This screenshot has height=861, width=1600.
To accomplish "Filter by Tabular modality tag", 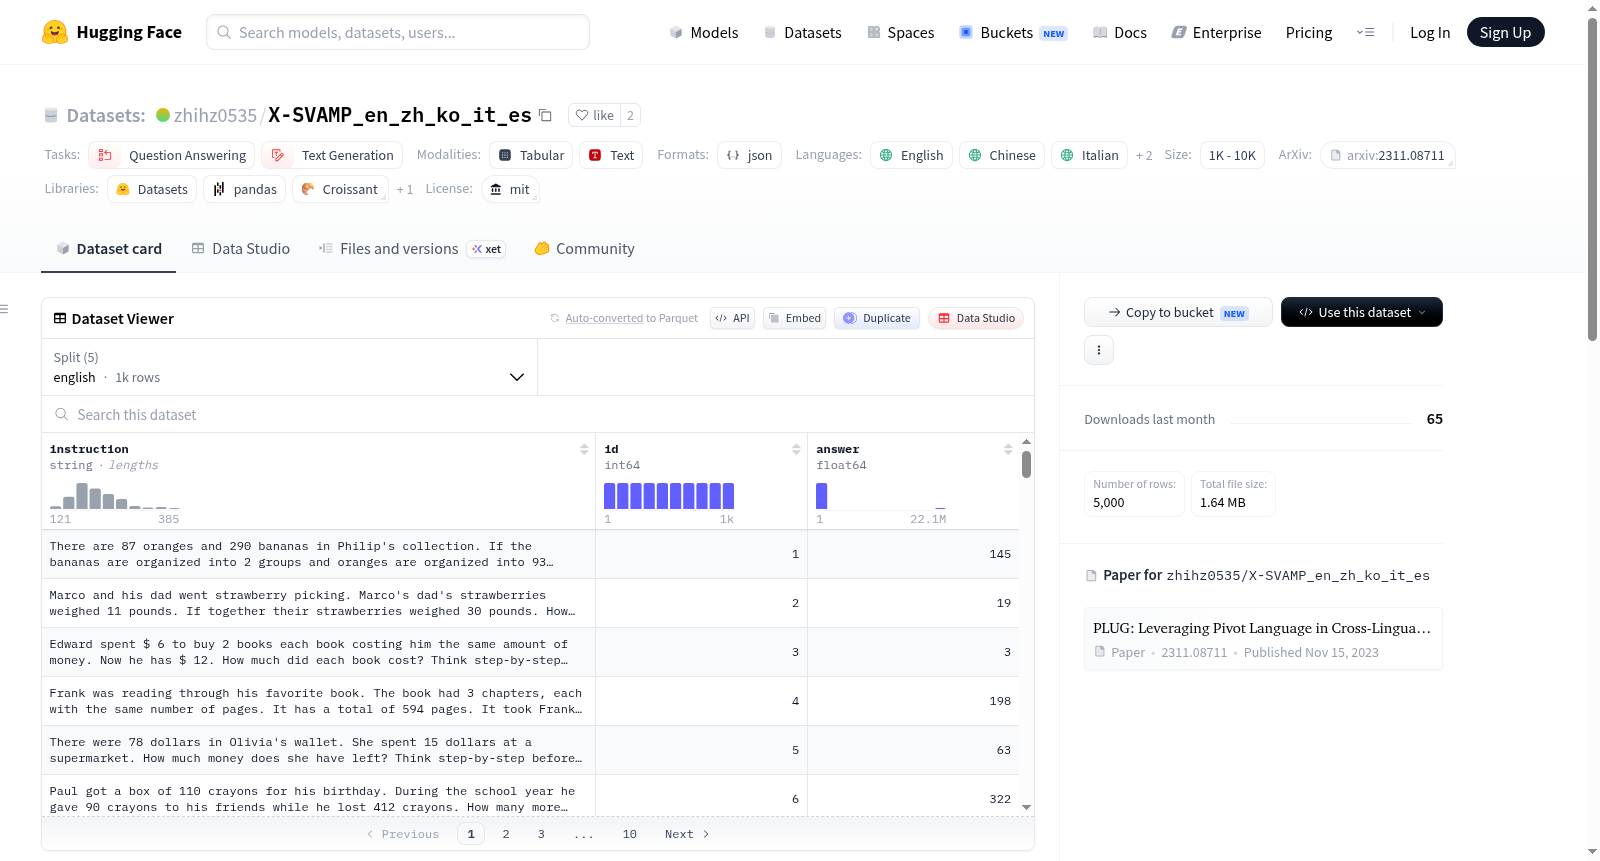I will coord(531,155).
